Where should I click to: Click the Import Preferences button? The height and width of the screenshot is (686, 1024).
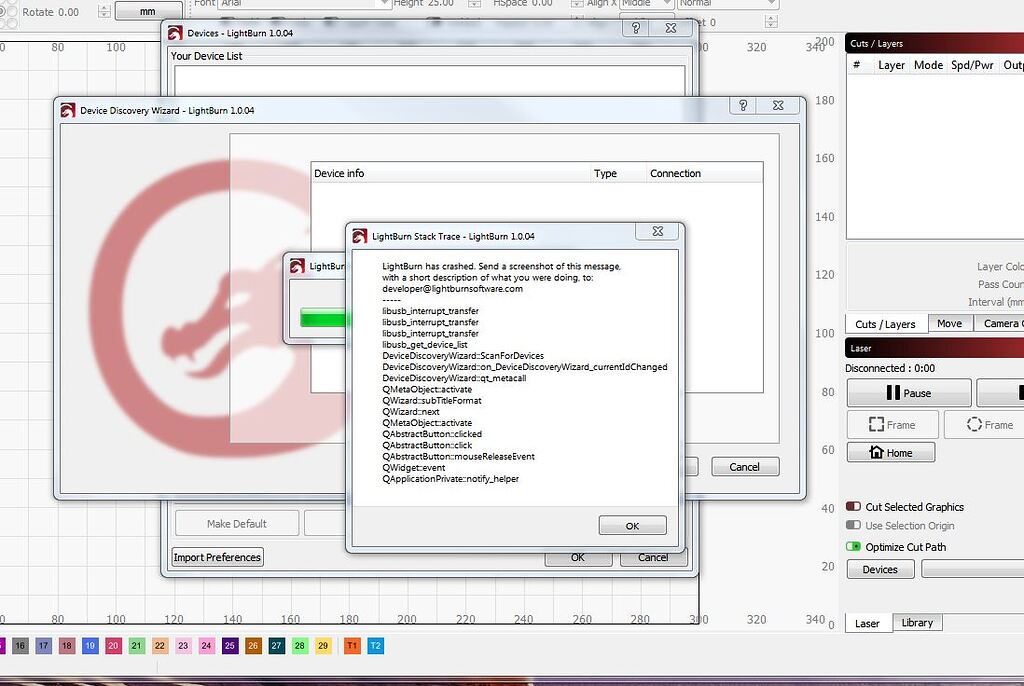pyautogui.click(x=216, y=557)
